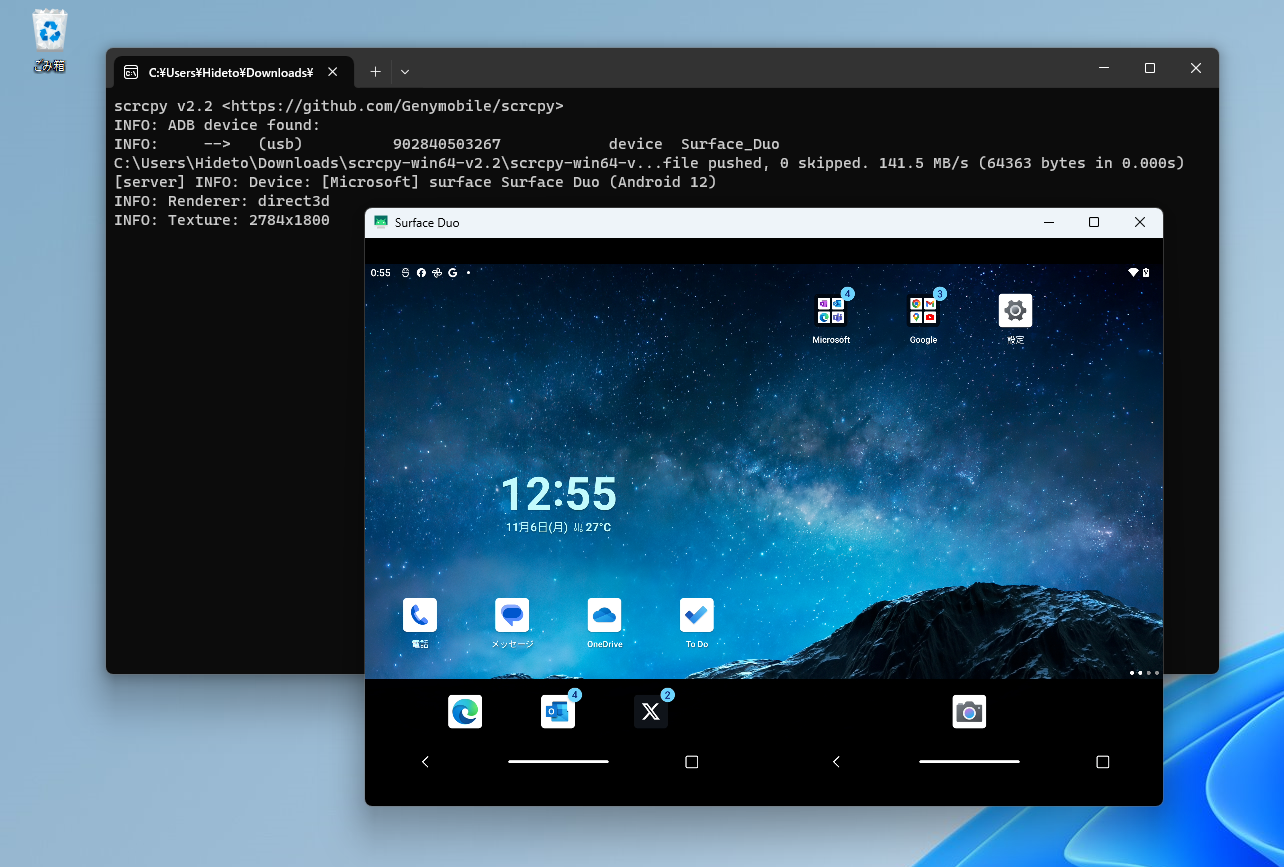Maximize the Surface Duo mirror window
The image size is (1284, 867).
click(x=1094, y=222)
